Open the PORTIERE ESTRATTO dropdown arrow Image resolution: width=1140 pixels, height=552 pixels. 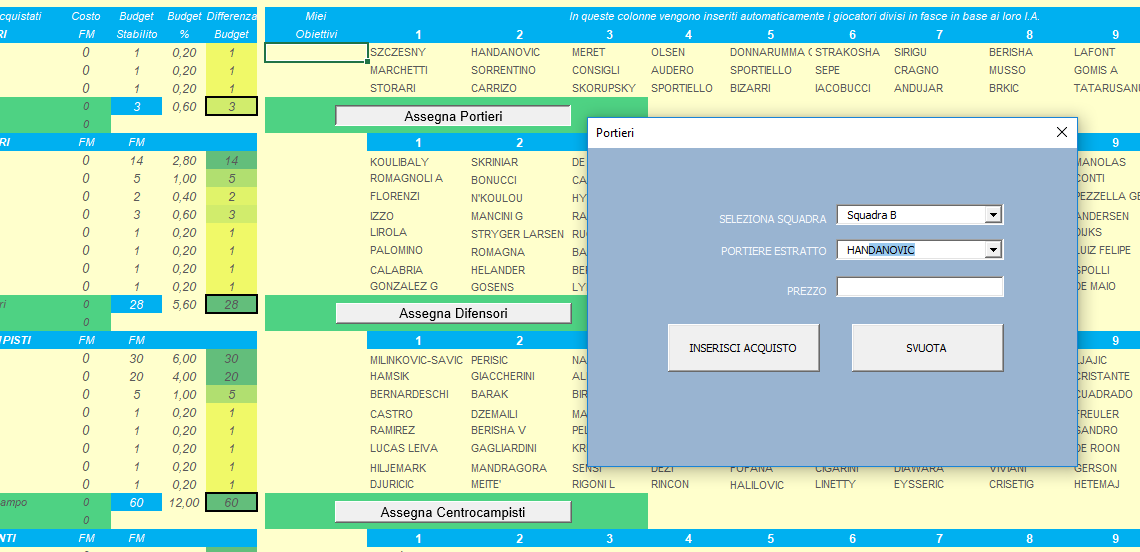[993, 249]
